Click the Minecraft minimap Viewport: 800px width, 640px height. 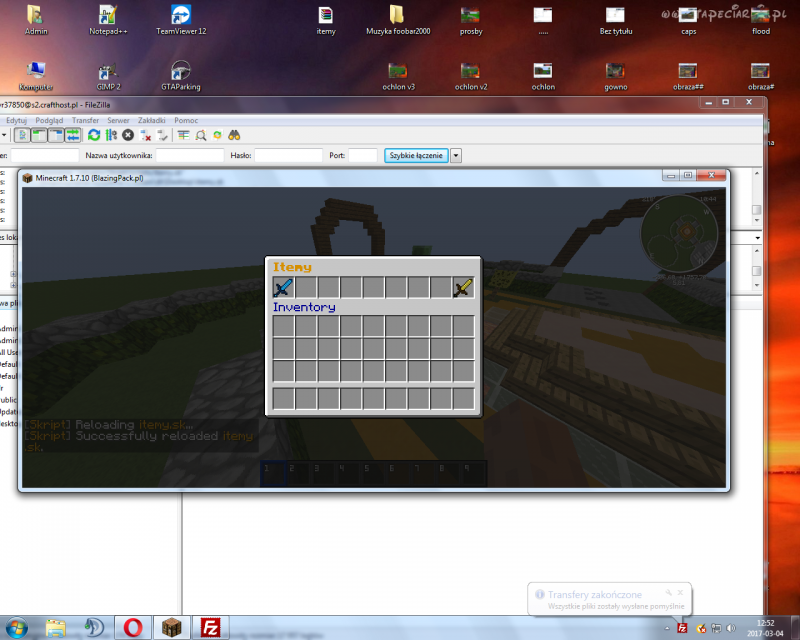[x=679, y=233]
